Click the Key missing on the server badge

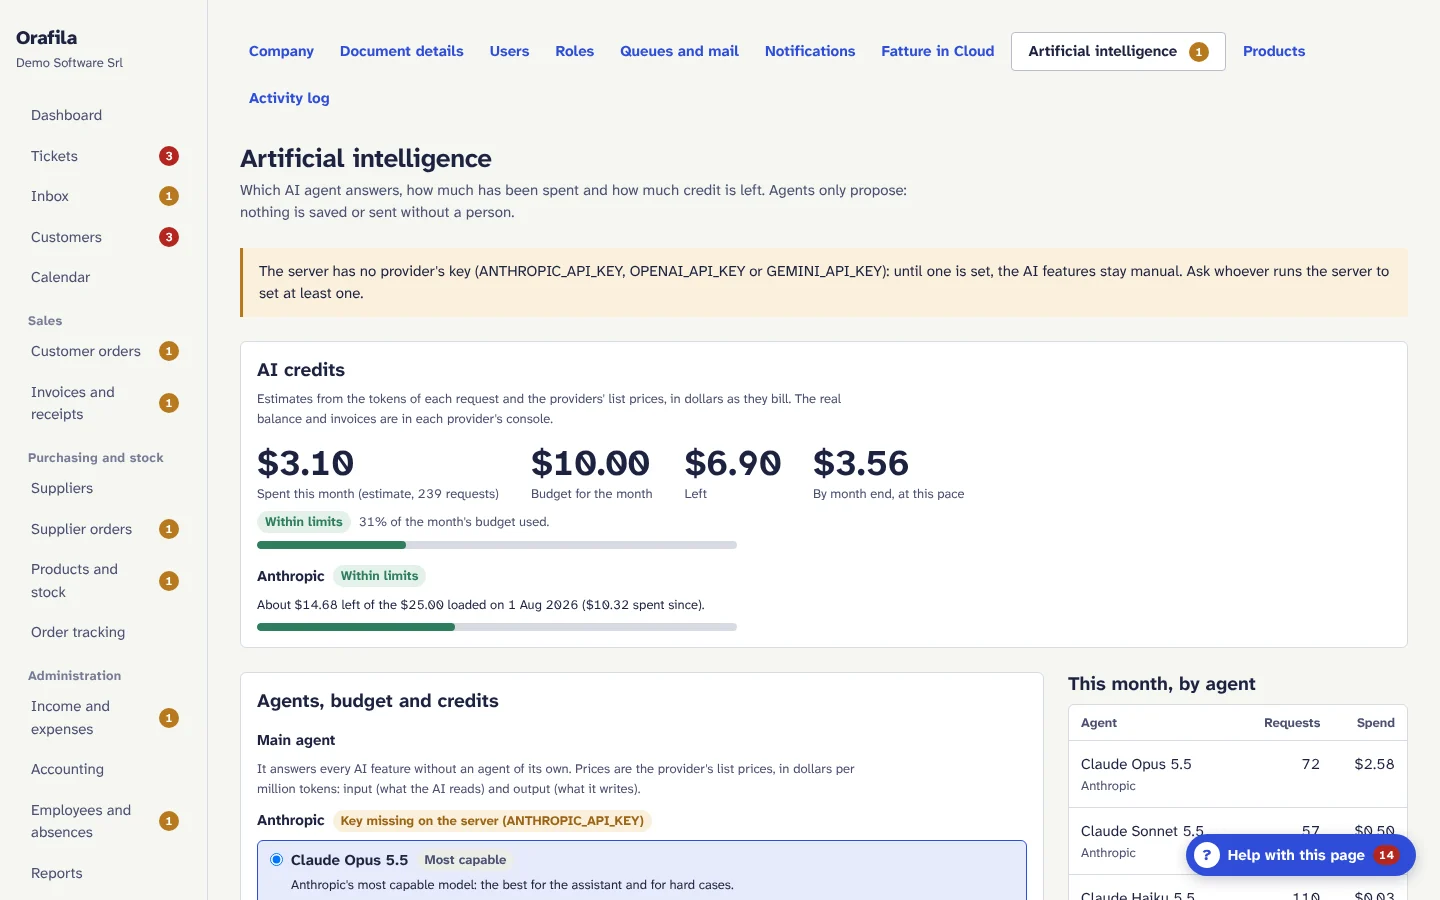[492, 821]
